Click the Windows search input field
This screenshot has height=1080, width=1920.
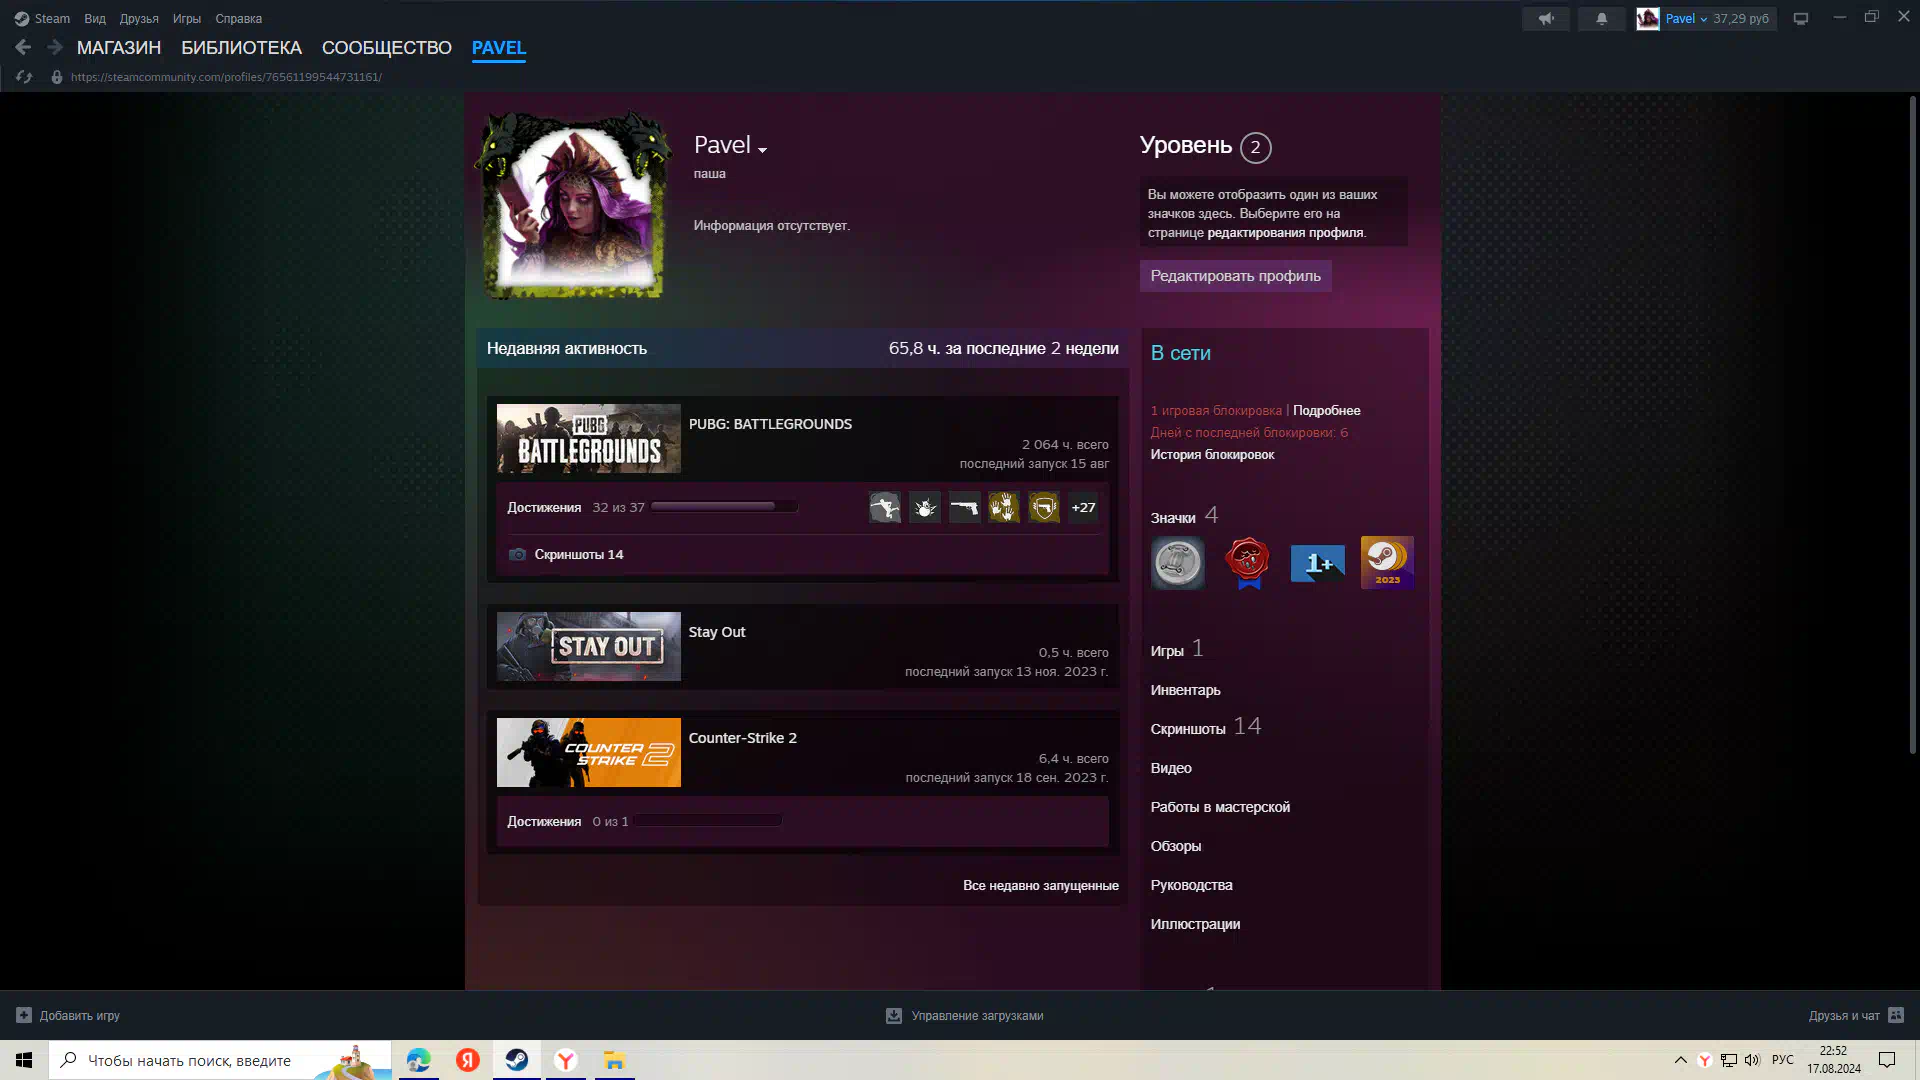tap(220, 1060)
